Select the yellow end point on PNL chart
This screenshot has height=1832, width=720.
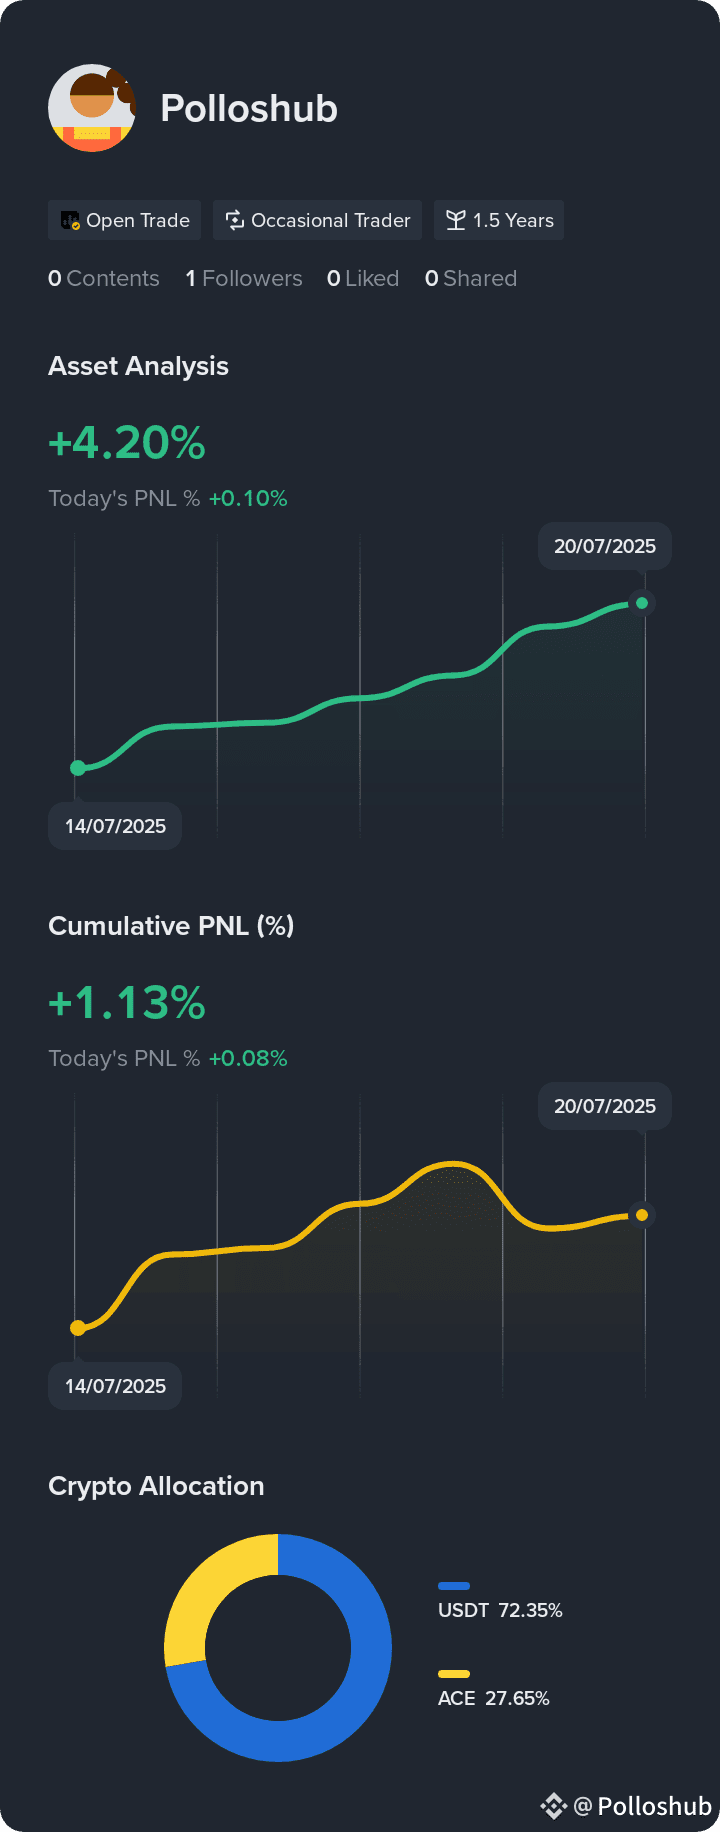point(642,1215)
